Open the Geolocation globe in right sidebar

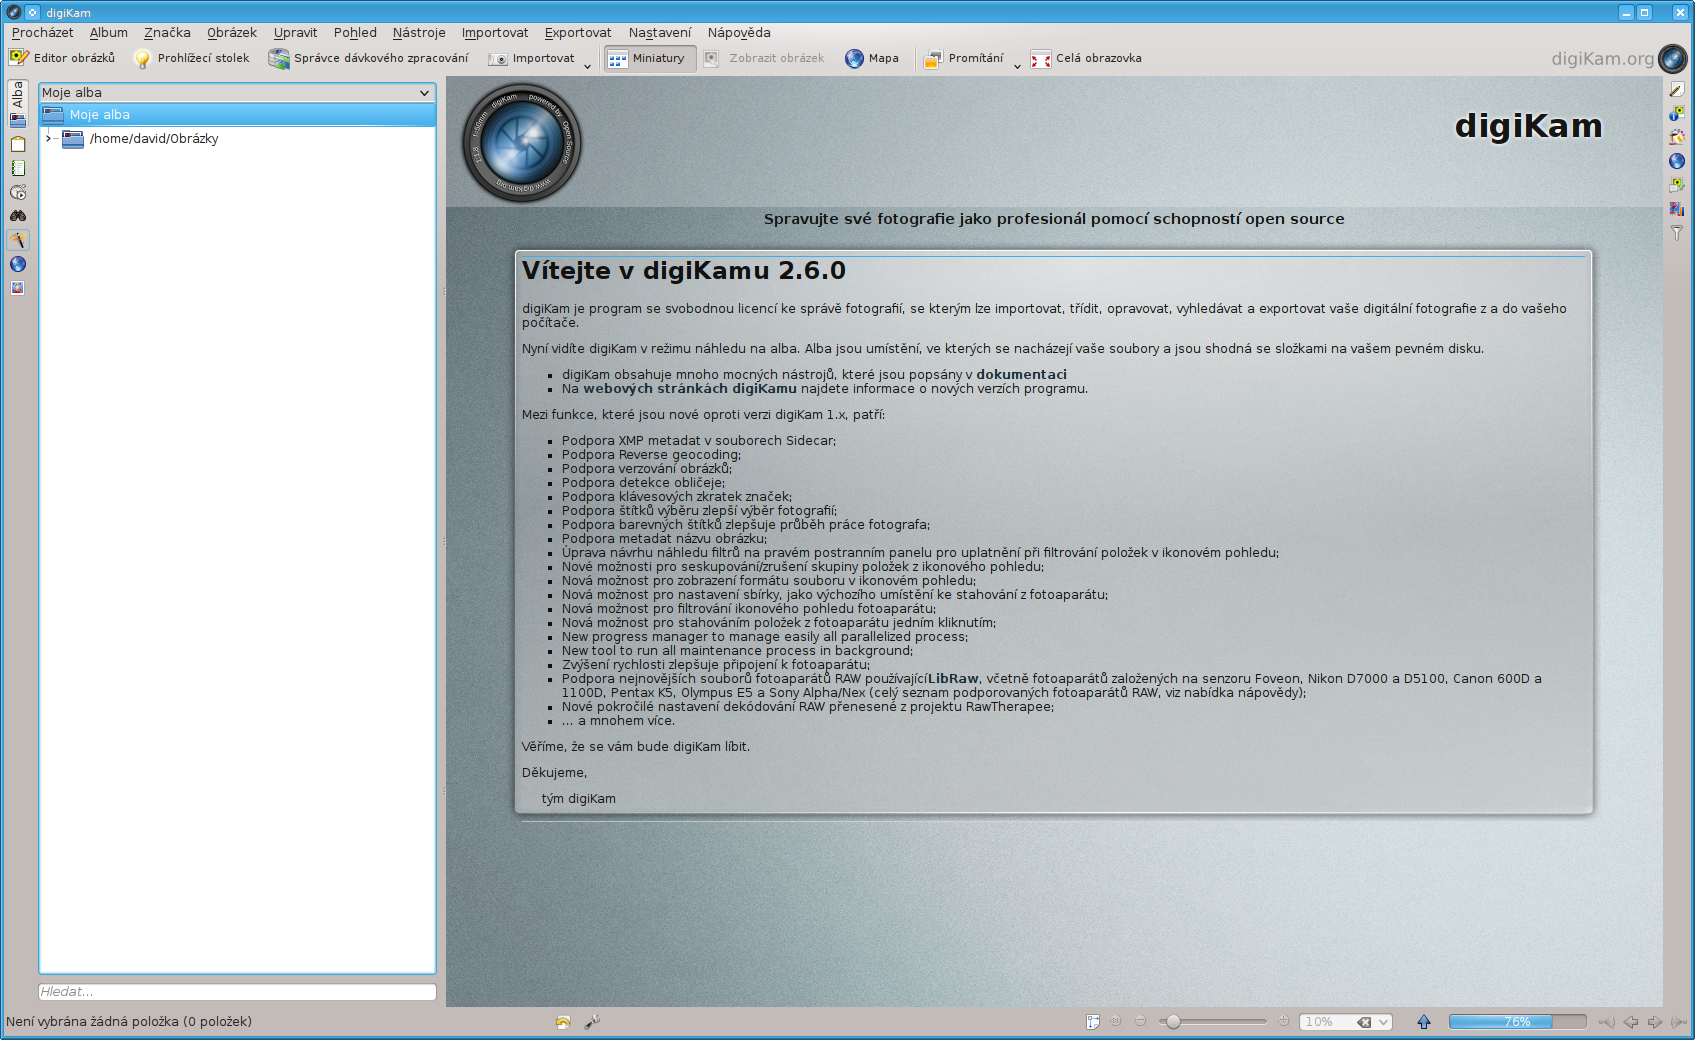(1677, 161)
